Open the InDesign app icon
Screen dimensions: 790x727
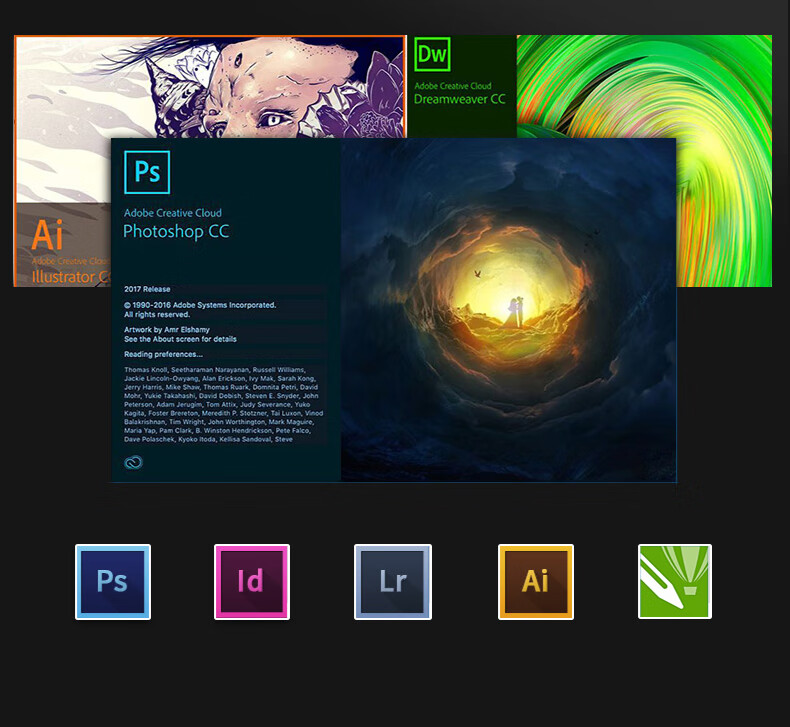252,582
